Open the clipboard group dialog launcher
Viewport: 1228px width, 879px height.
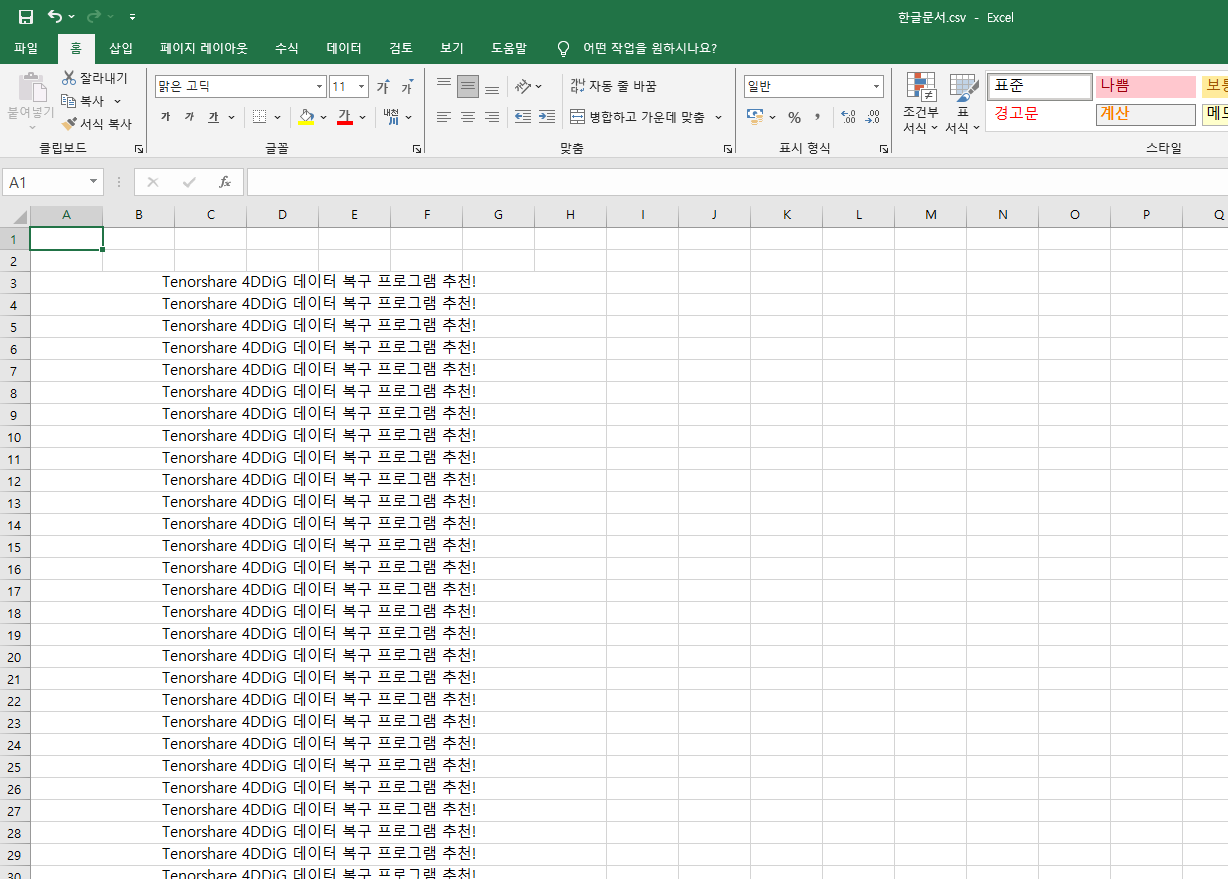[x=139, y=148]
